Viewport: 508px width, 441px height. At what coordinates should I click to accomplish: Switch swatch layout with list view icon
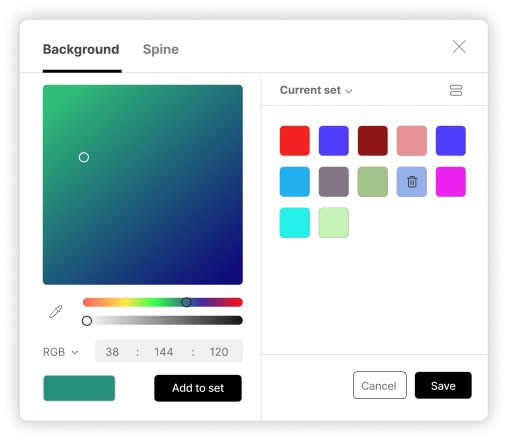pos(456,90)
